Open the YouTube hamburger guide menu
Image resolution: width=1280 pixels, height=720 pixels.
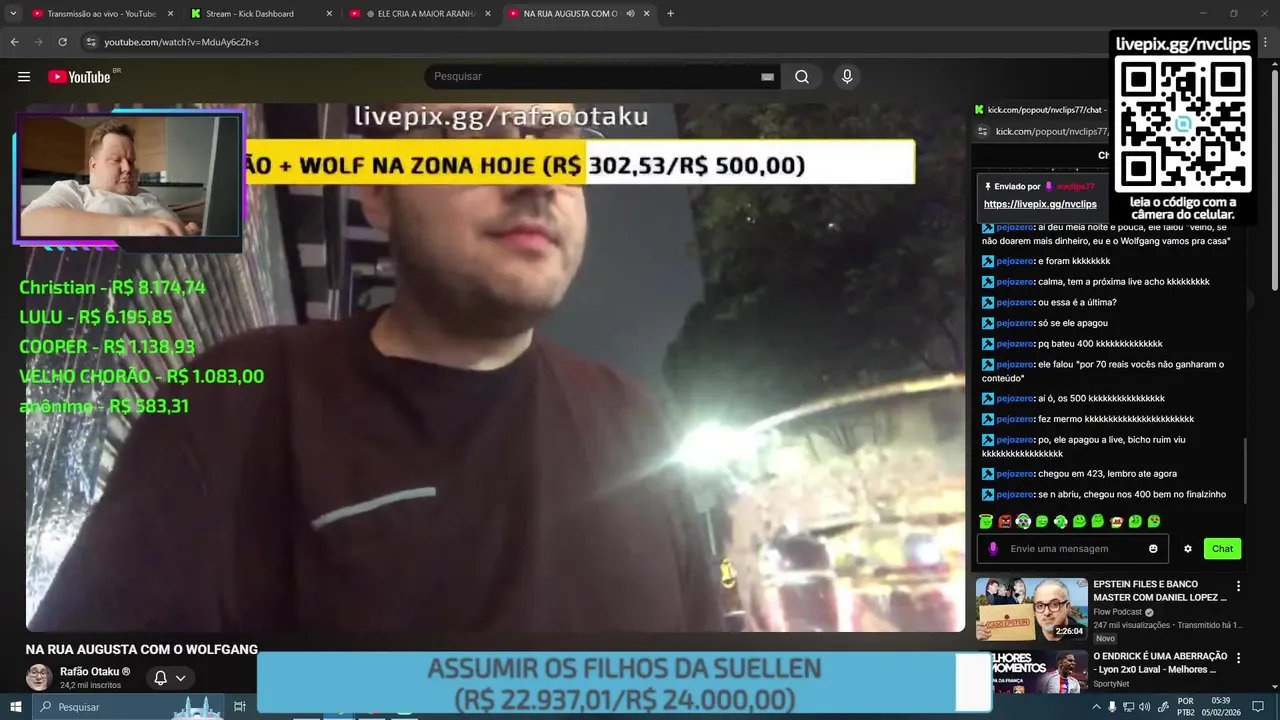24,77
